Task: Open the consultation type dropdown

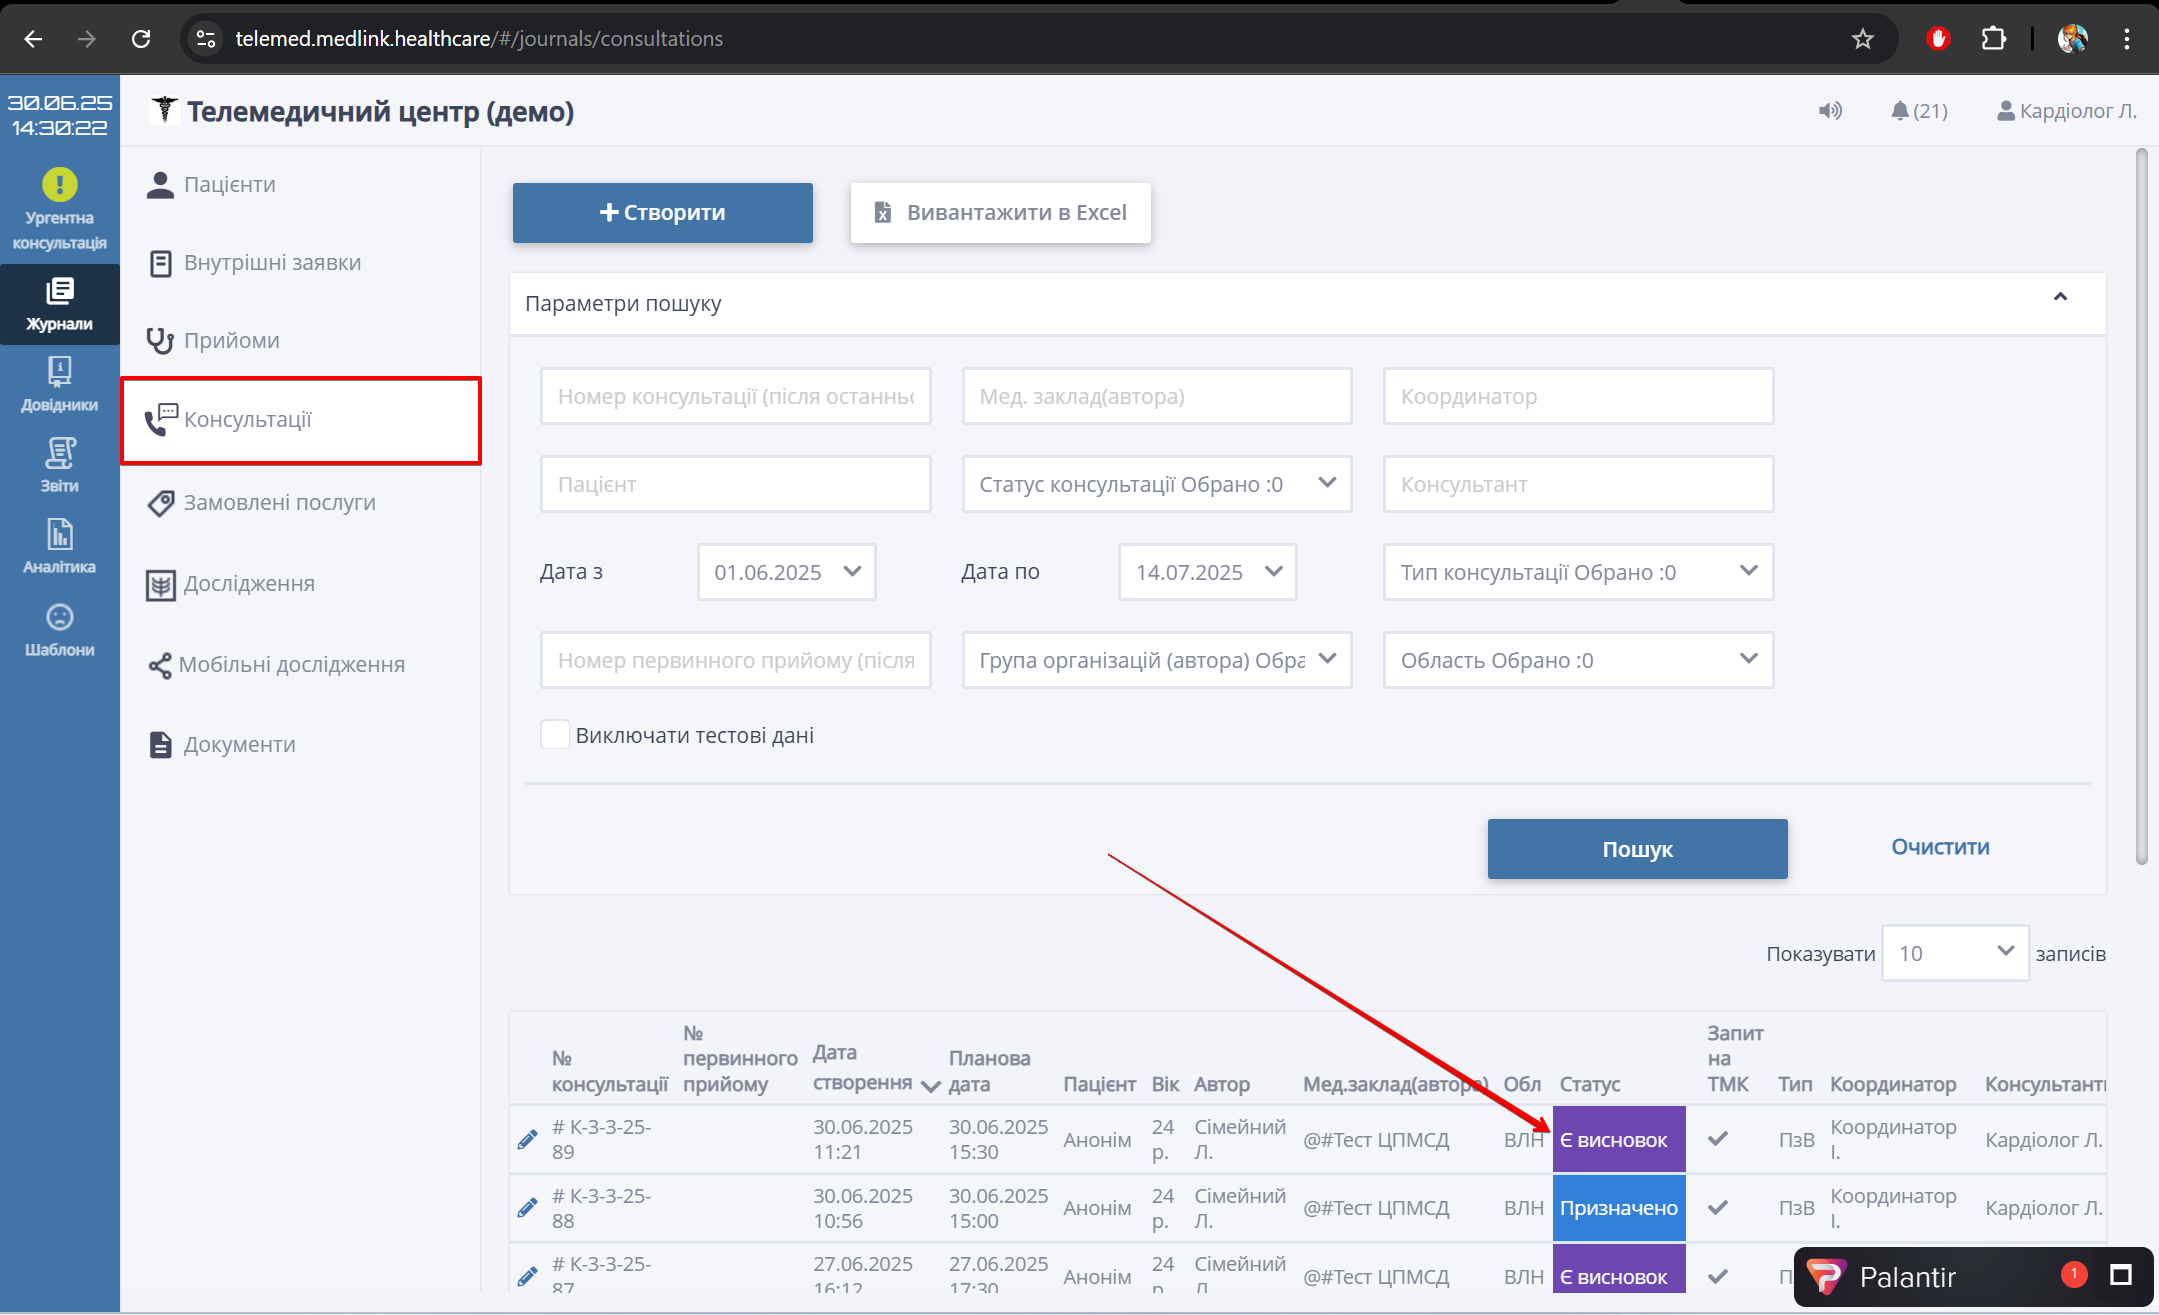Action: [1577, 572]
